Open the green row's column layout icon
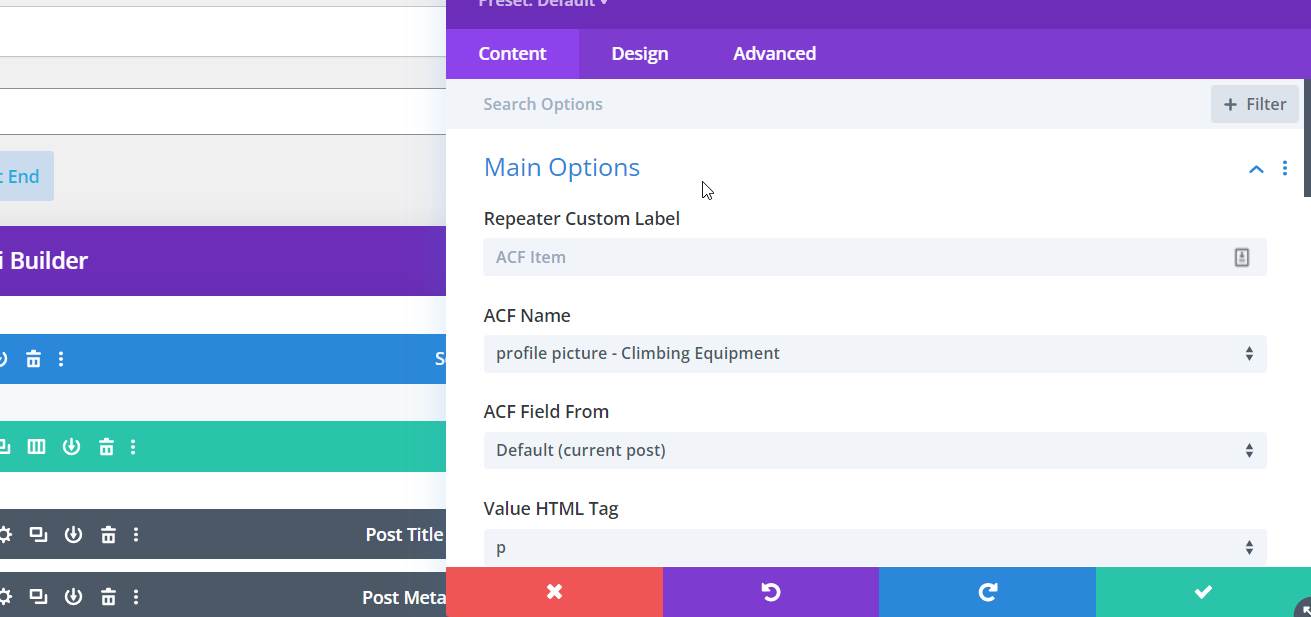Viewport: 1311px width, 617px height. pyautogui.click(x=36, y=447)
